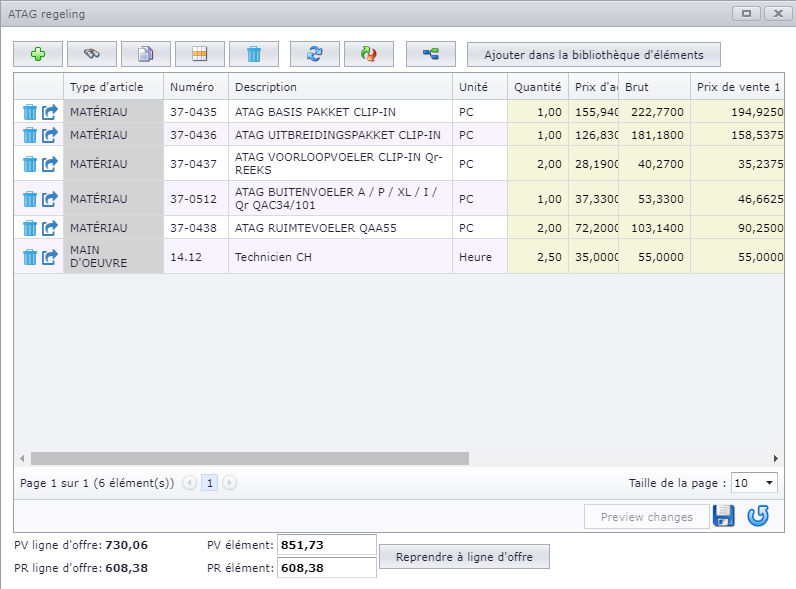Click the PR élément input field
The height and width of the screenshot is (589, 796).
tap(326, 568)
